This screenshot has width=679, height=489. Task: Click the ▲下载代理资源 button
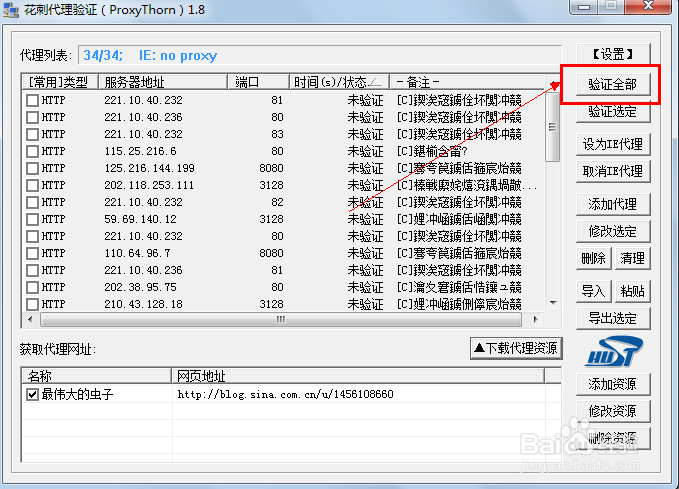pos(516,348)
